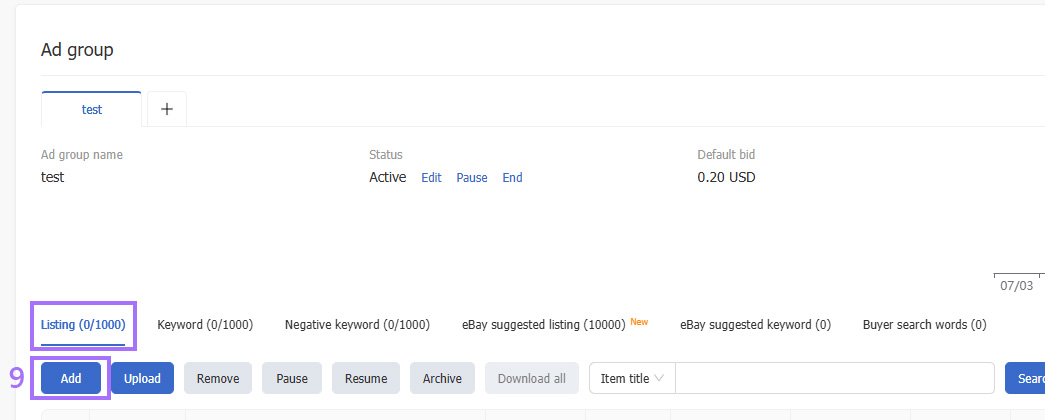The width and height of the screenshot is (1045, 420).
Task: Click the End status link
Action: tap(513, 178)
